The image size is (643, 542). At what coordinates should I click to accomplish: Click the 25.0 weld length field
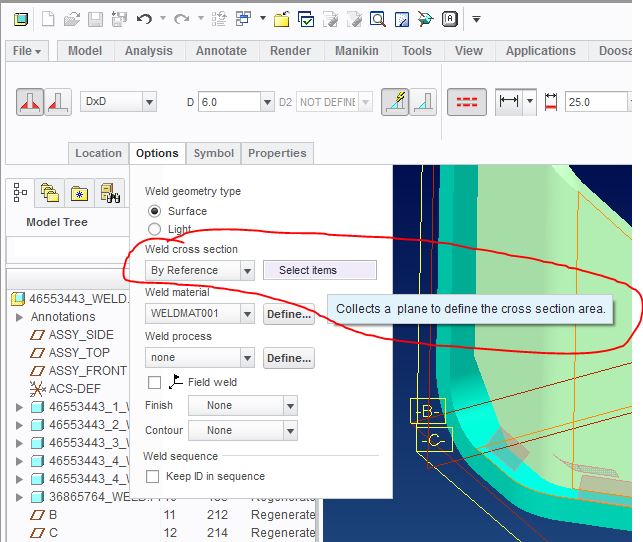click(x=596, y=102)
